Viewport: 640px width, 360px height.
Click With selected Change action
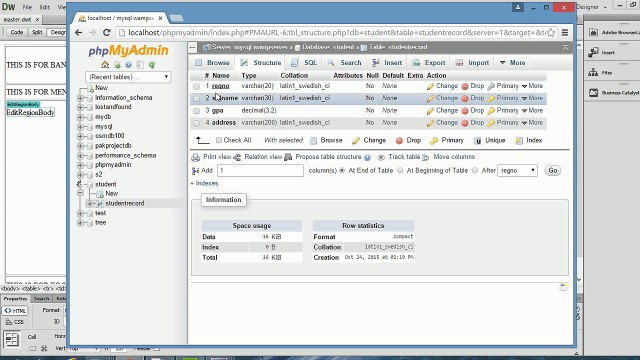pos(369,140)
